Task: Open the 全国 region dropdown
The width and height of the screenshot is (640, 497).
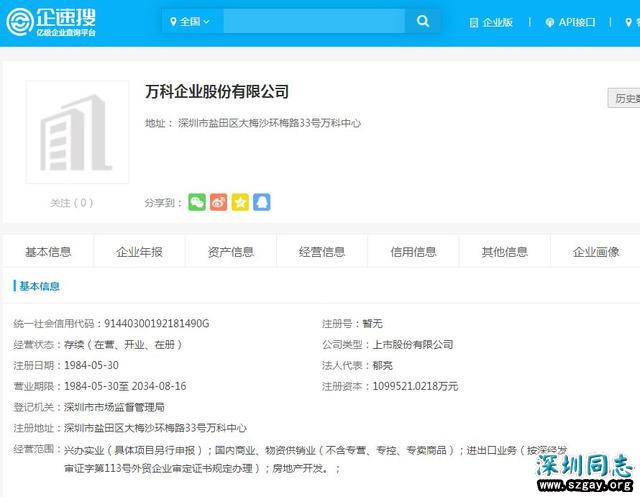Action: pos(190,22)
